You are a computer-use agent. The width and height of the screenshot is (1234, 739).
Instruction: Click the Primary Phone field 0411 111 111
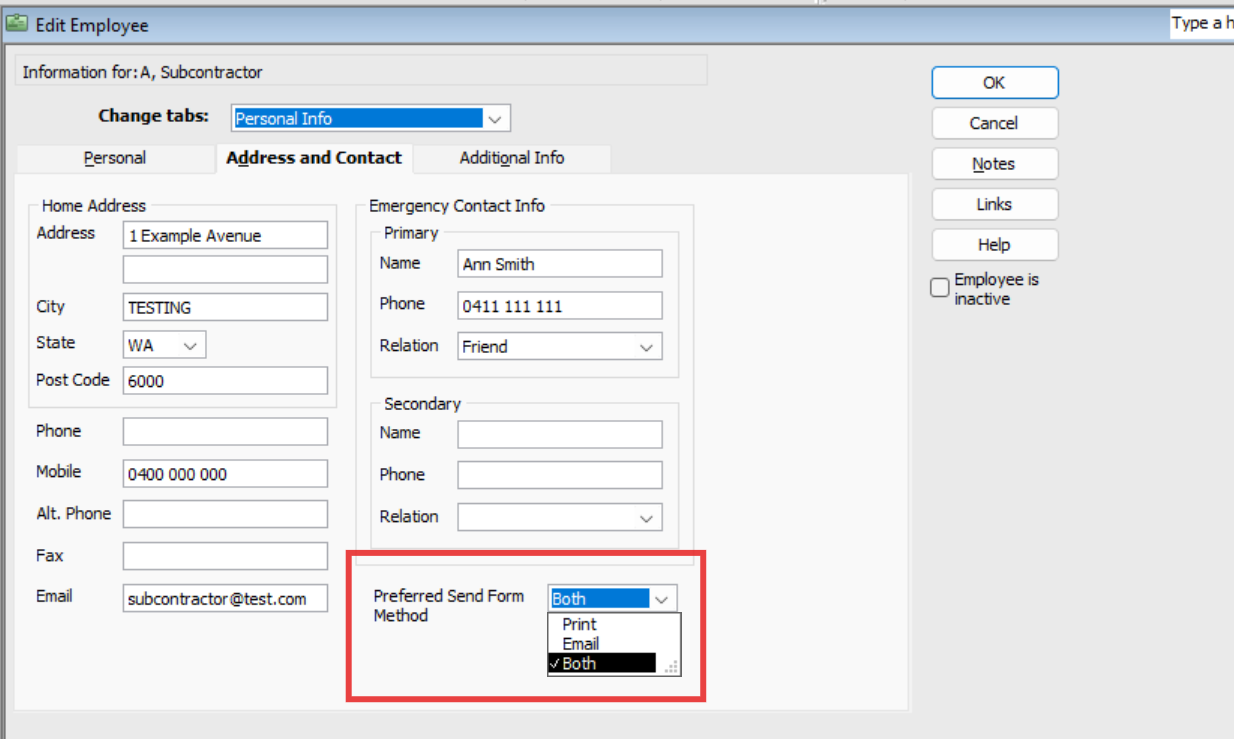[x=560, y=306]
